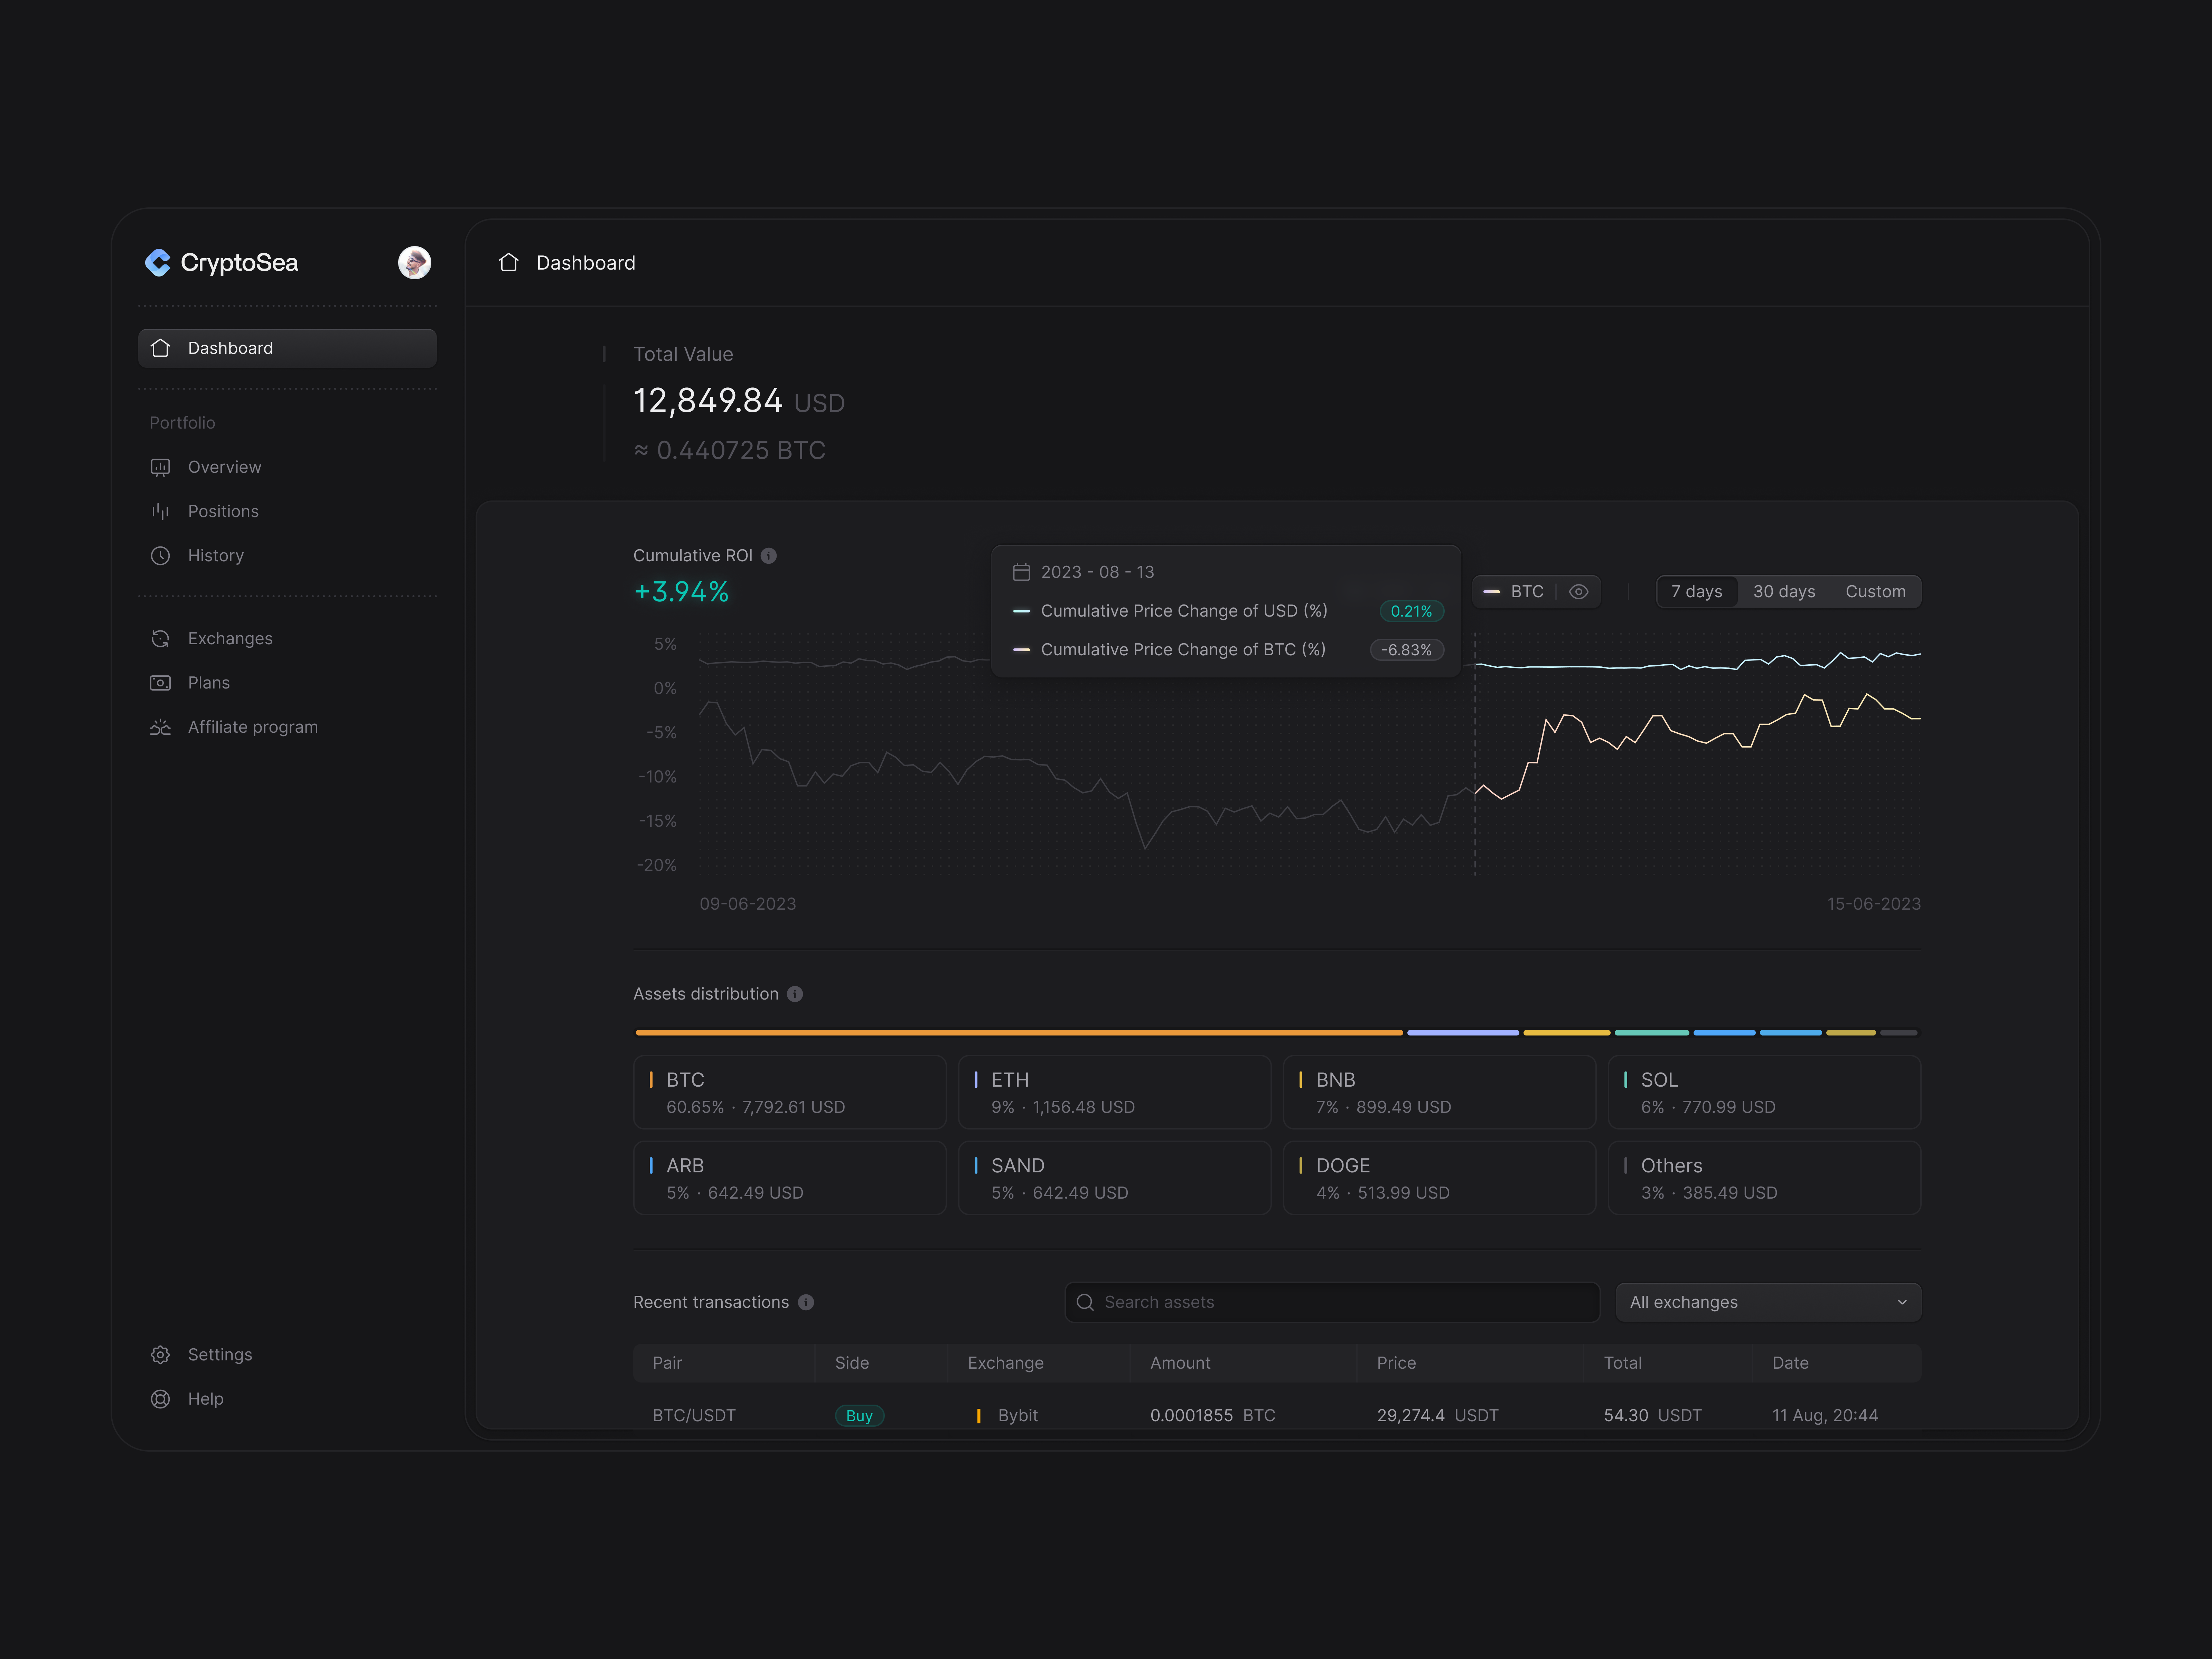Select the Positions icon in the sidebar
The image size is (2212, 1659).
[160, 511]
